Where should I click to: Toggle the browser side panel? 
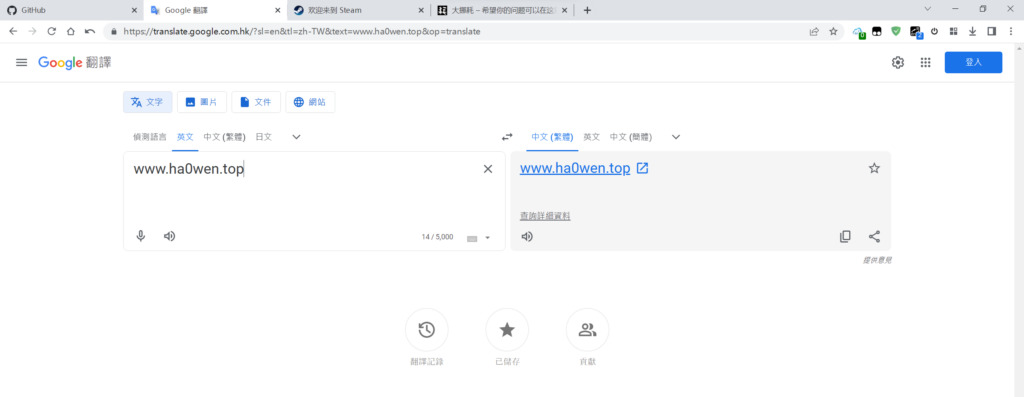point(991,31)
